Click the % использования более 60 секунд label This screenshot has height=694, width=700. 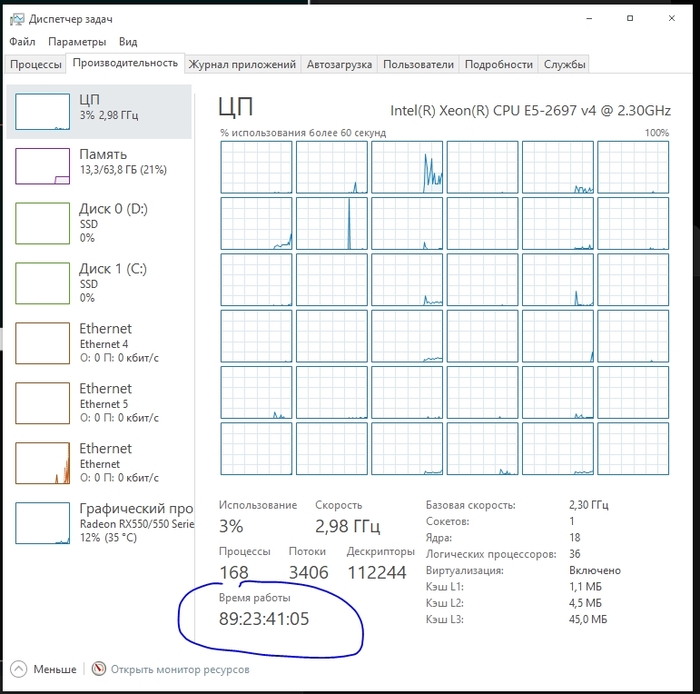pos(303,133)
